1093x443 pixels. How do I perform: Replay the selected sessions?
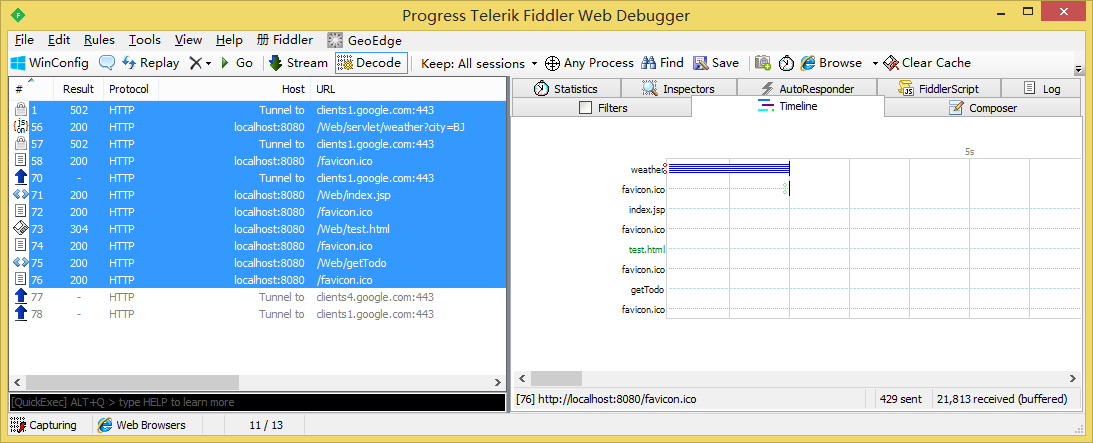[151, 63]
